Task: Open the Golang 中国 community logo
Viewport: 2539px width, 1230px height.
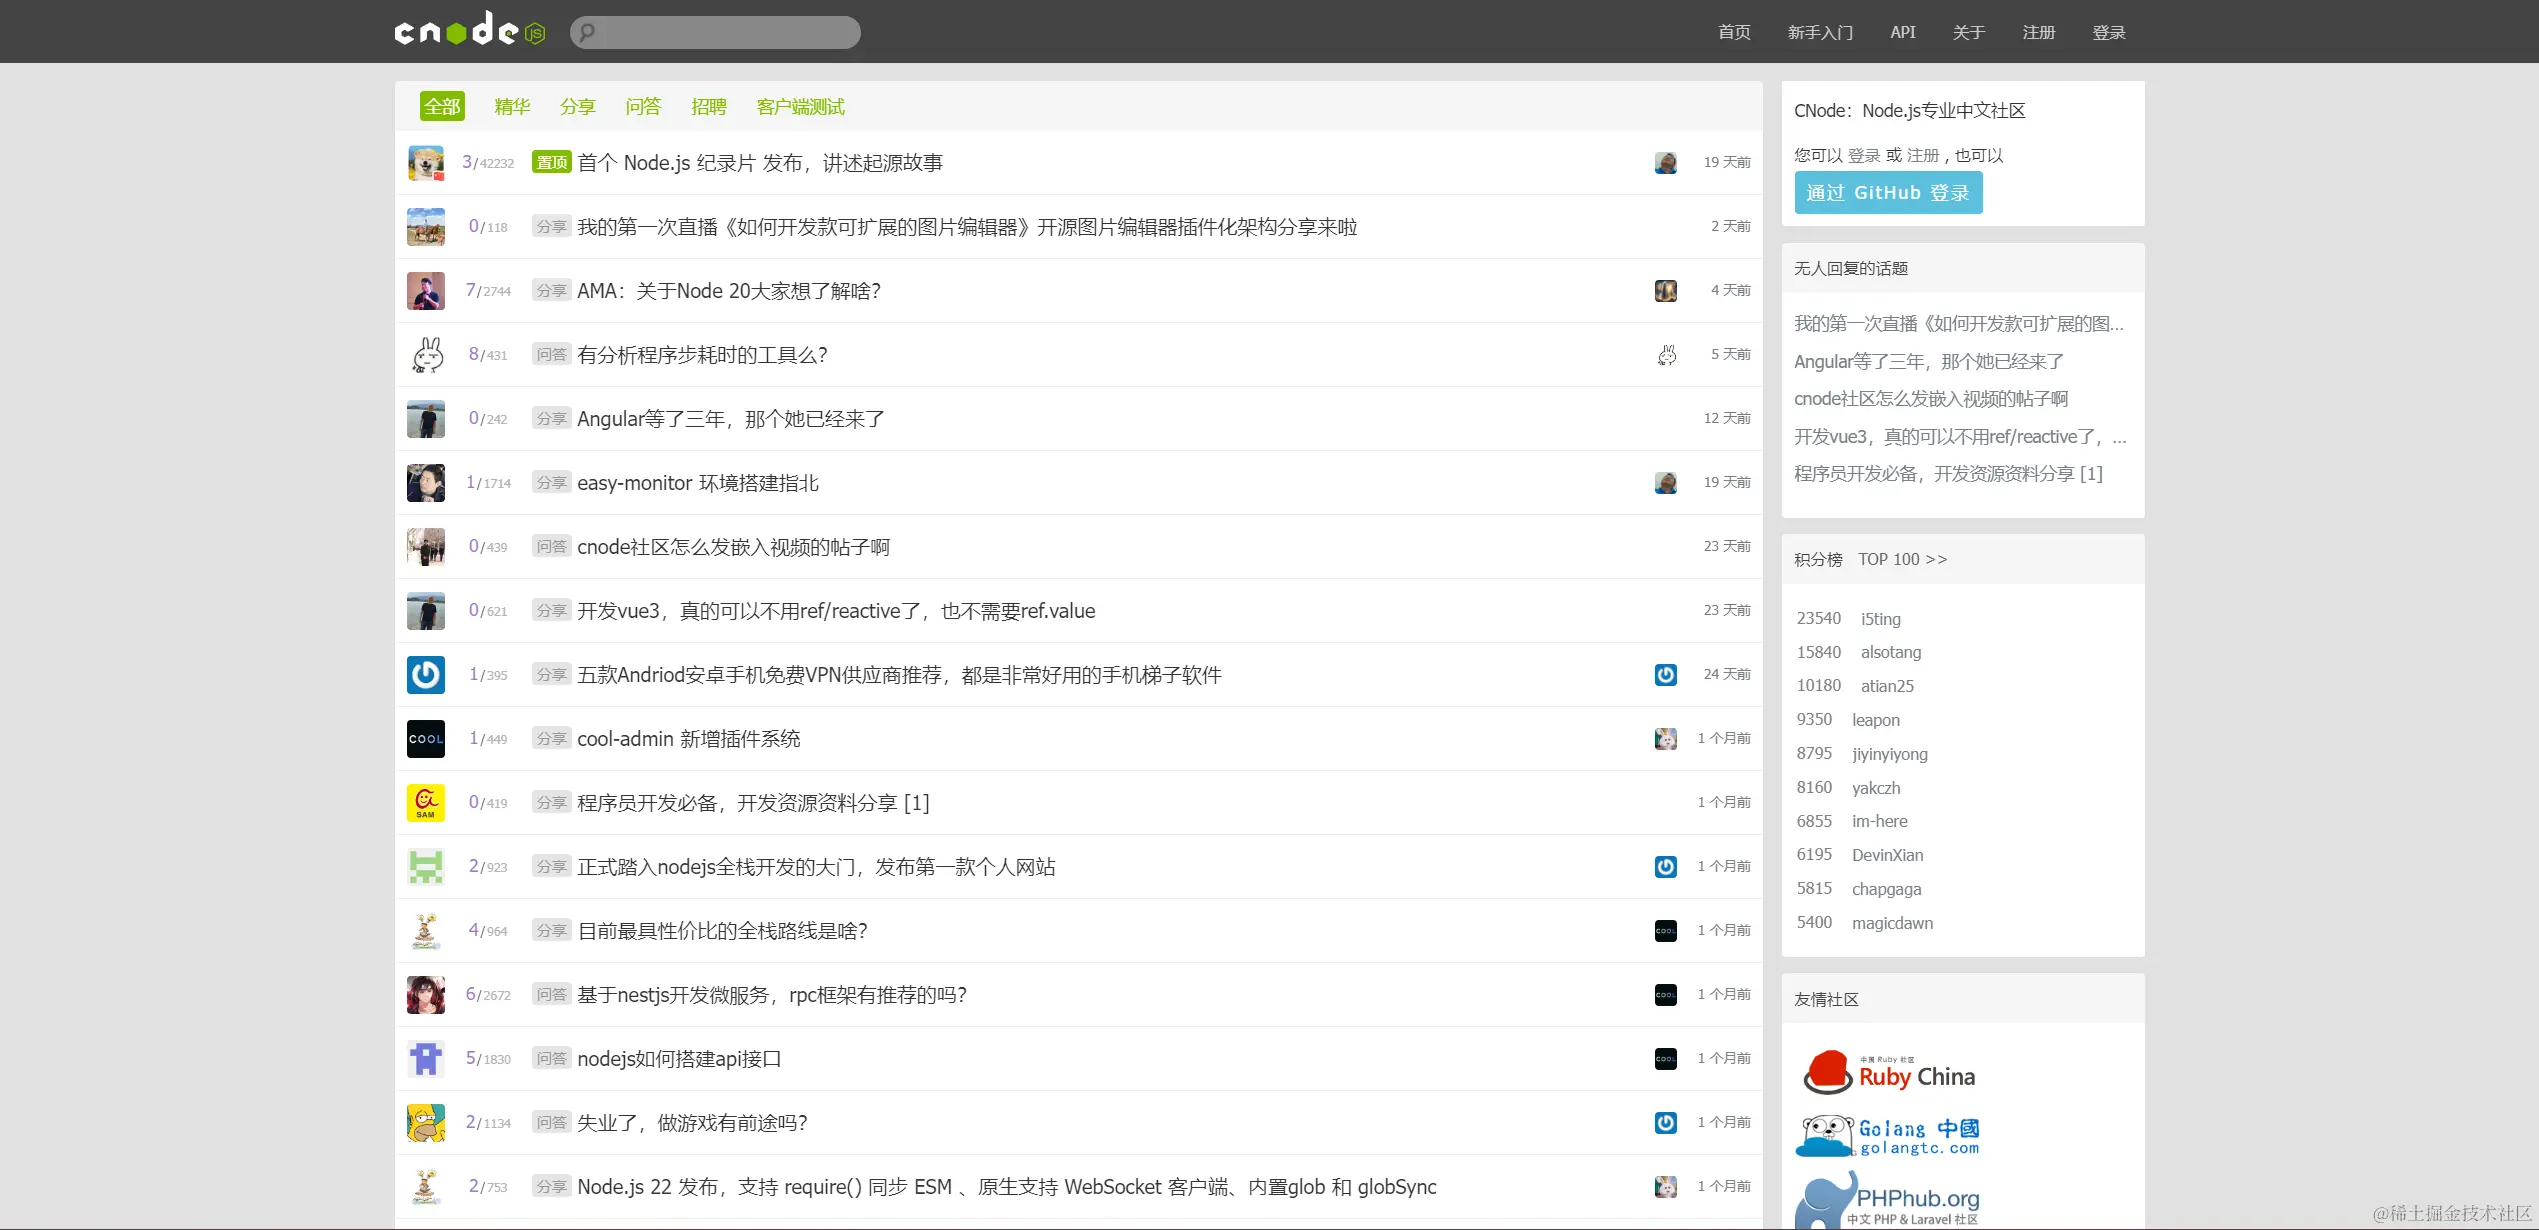Action: 1889,1137
